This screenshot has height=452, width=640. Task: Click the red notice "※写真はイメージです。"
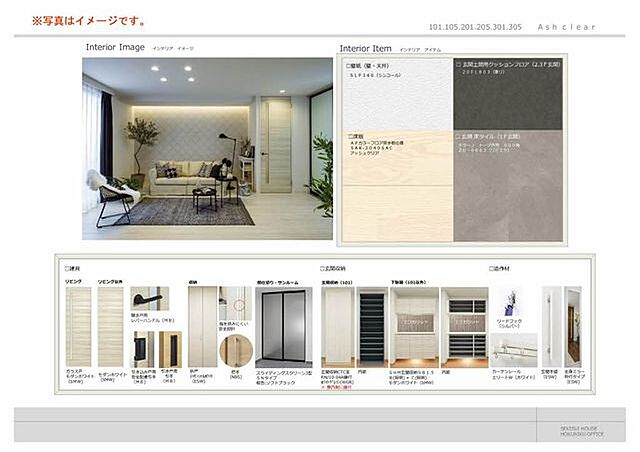[89, 21]
